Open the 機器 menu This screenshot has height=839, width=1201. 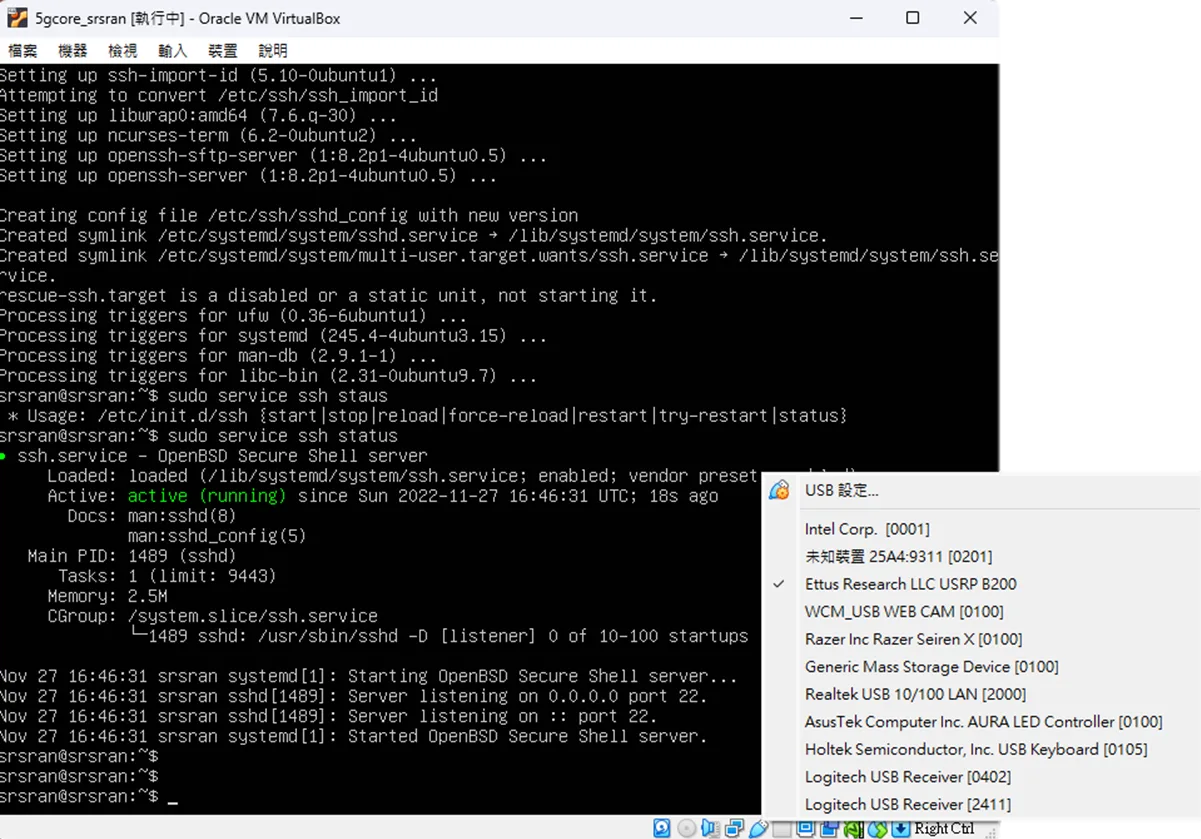[73, 50]
